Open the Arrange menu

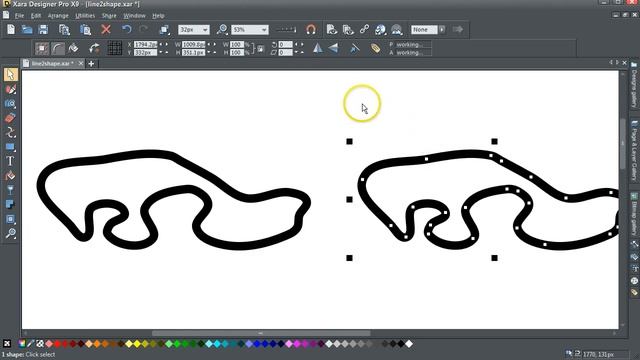(58, 16)
